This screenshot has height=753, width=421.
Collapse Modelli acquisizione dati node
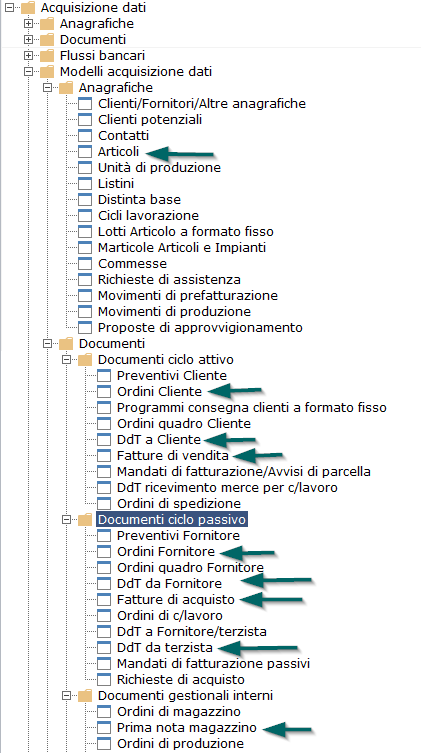[x=28, y=72]
